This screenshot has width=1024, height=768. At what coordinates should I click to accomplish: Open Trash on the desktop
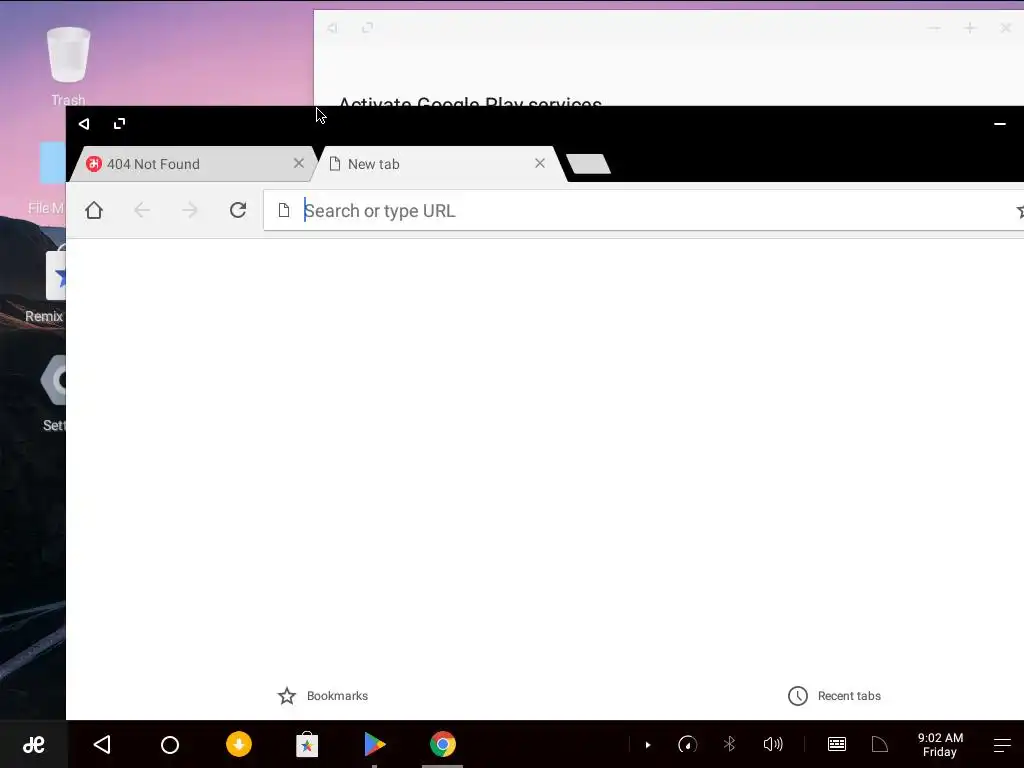click(x=68, y=67)
